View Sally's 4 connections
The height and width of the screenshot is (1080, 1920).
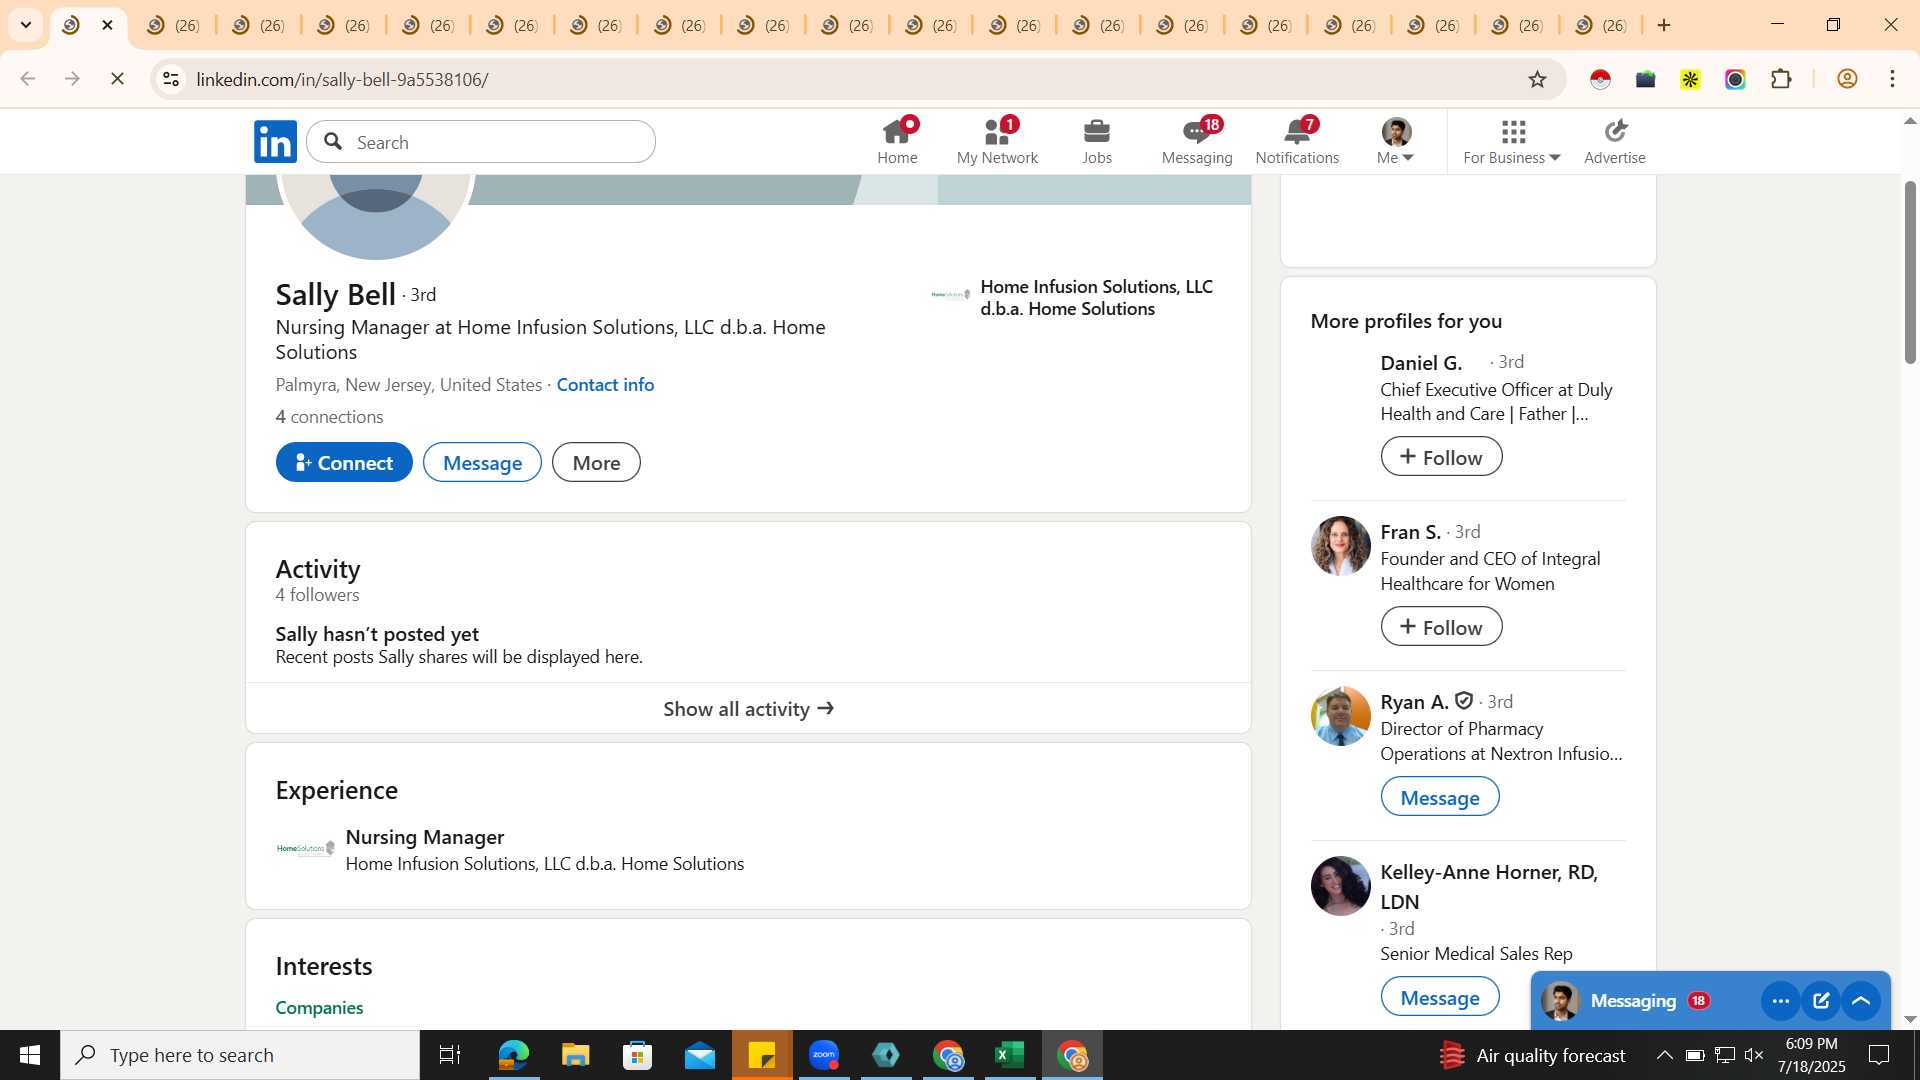329,416
